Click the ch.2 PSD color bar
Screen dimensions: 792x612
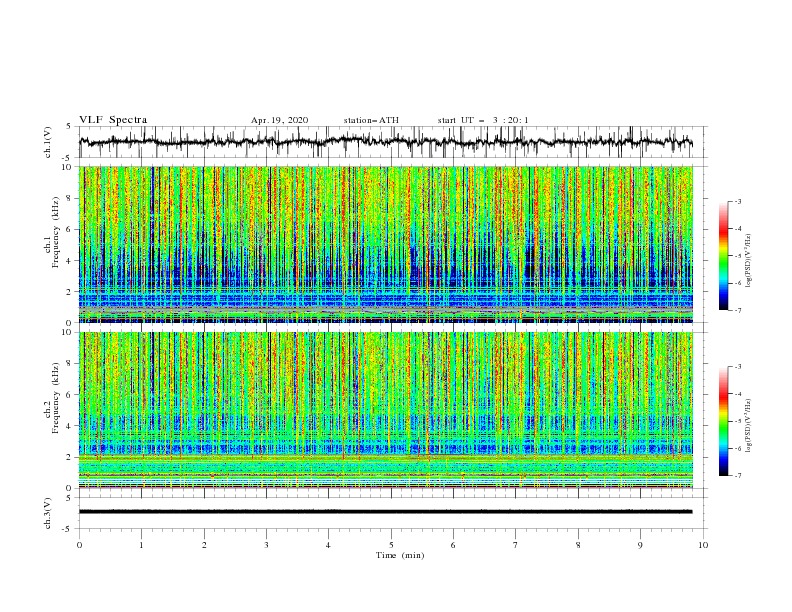(723, 421)
